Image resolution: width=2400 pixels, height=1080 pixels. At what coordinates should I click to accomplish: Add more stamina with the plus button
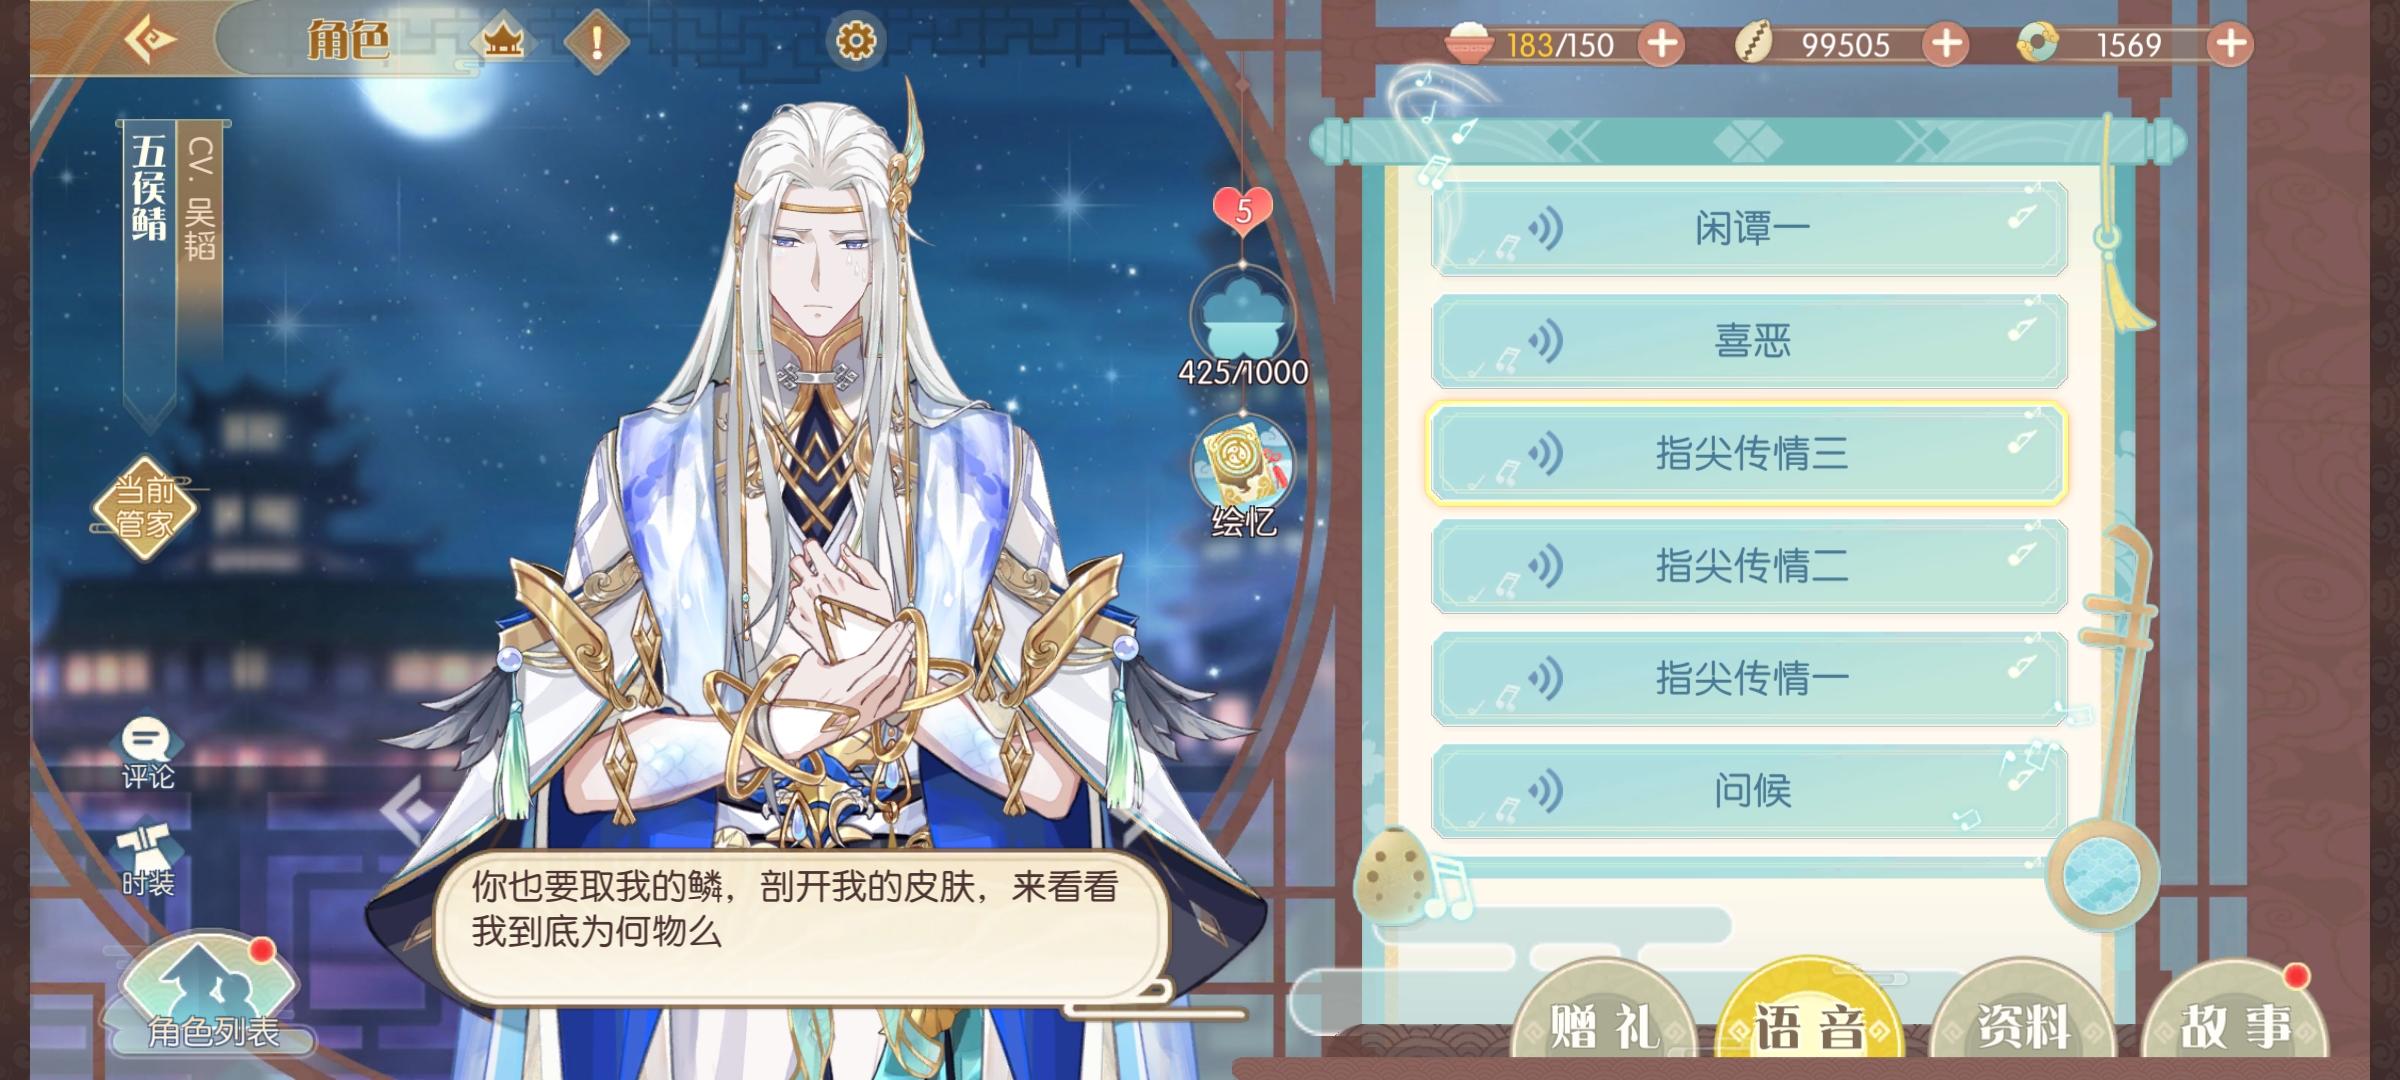(1662, 44)
